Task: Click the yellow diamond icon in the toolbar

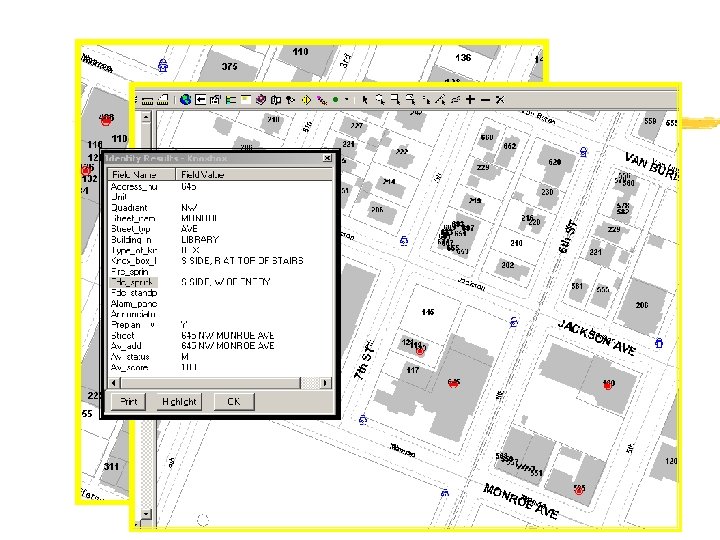Action: point(306,100)
